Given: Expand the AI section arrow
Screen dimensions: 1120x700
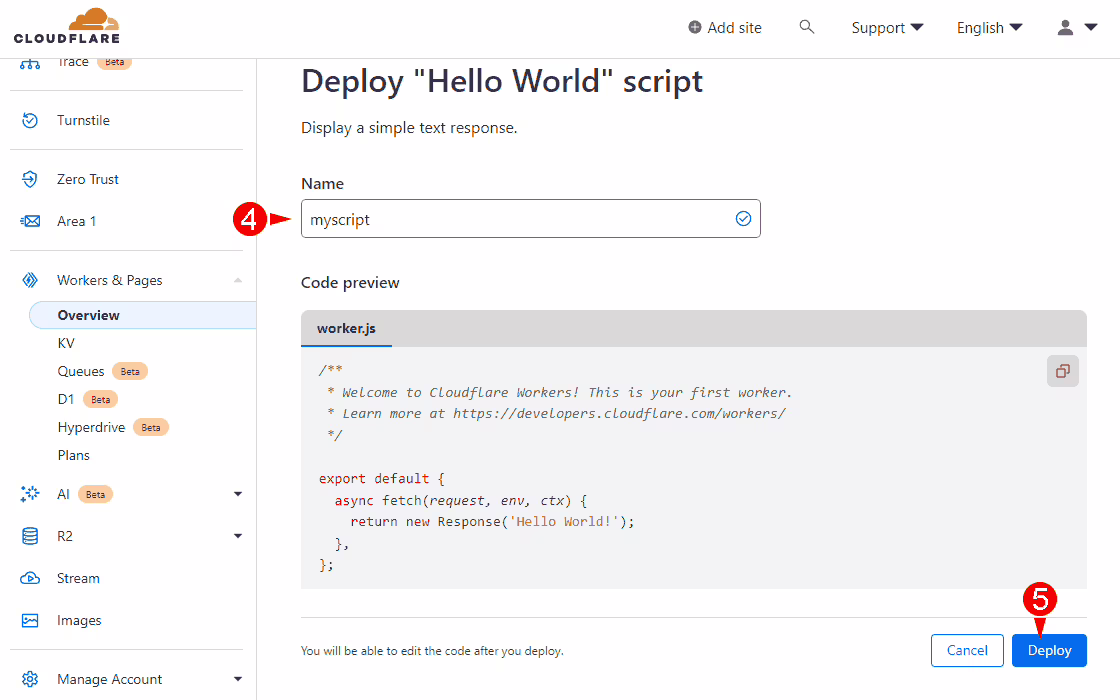Looking at the screenshot, I should [x=238, y=494].
